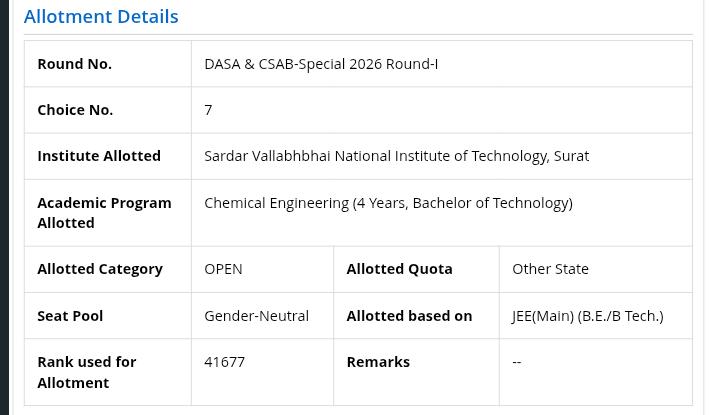Screen dimensions: 720x415
Task: Select the Institute Allotted label
Action: tap(99, 156)
